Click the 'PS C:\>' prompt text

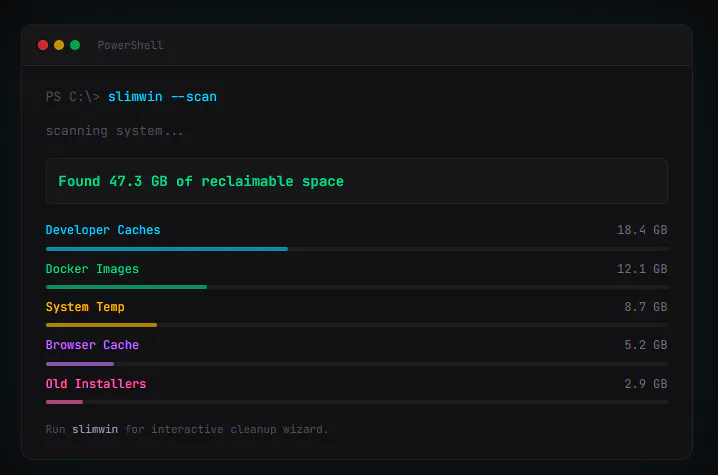(73, 97)
